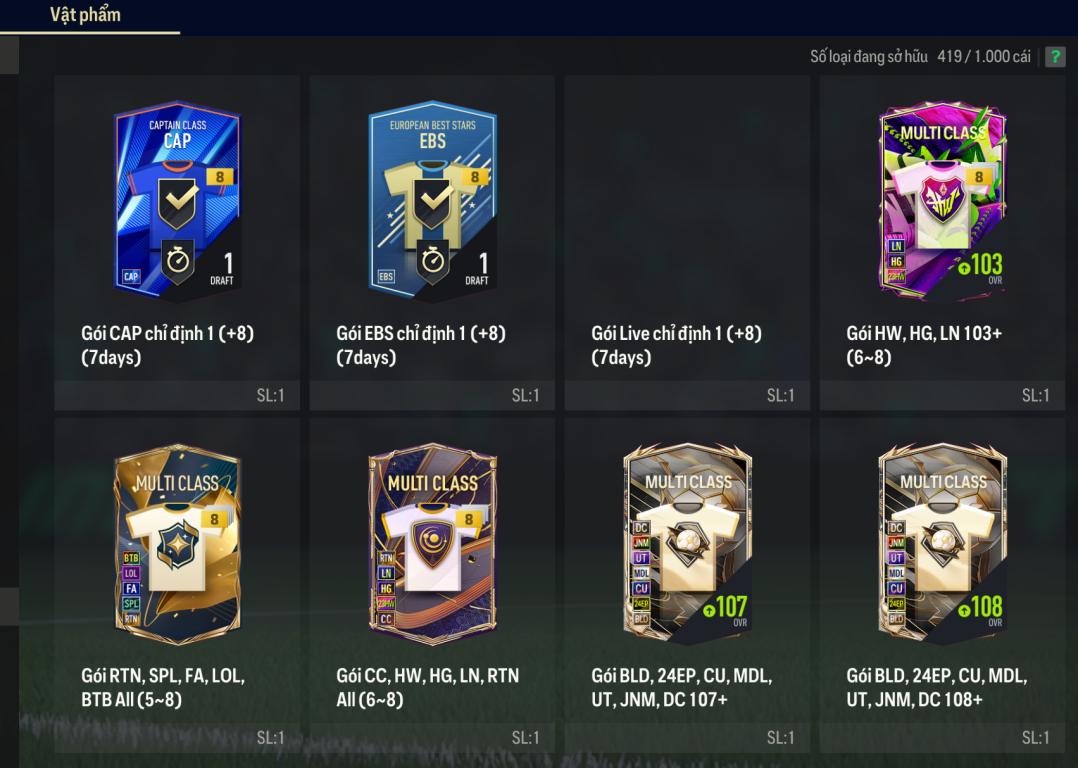1078x768 pixels.
Task: Select the gold Multi Class BTB card image
Action: click(177, 543)
